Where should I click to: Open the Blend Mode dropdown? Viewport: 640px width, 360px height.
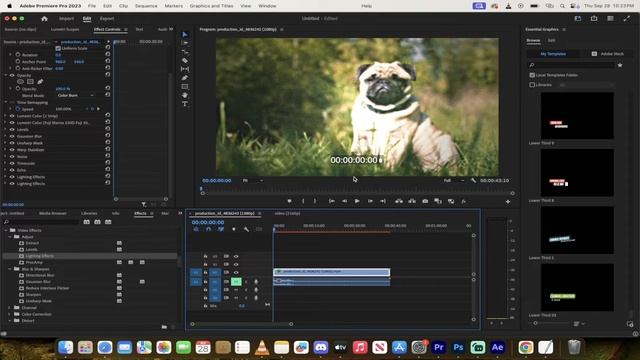76,95
